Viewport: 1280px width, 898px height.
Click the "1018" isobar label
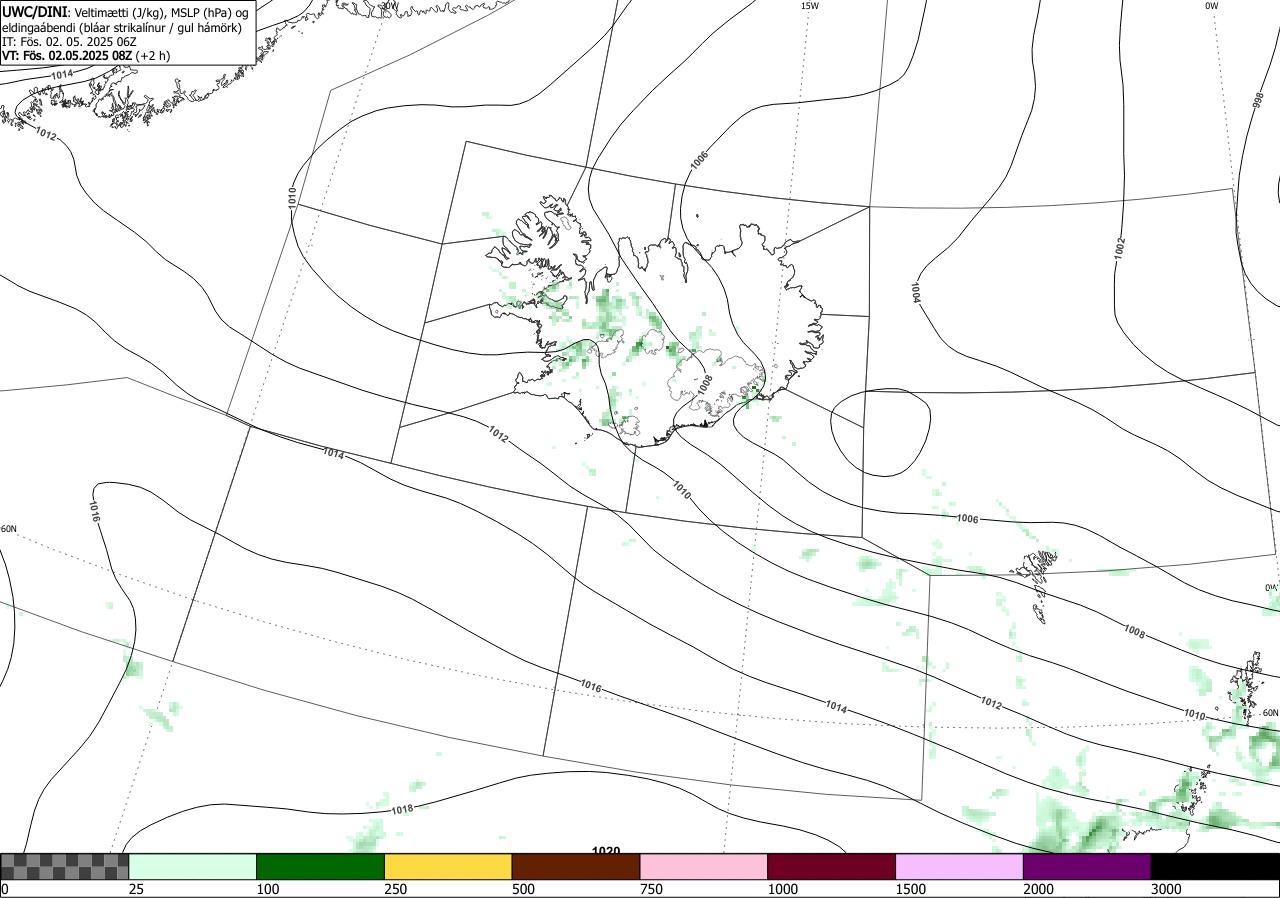[402, 809]
